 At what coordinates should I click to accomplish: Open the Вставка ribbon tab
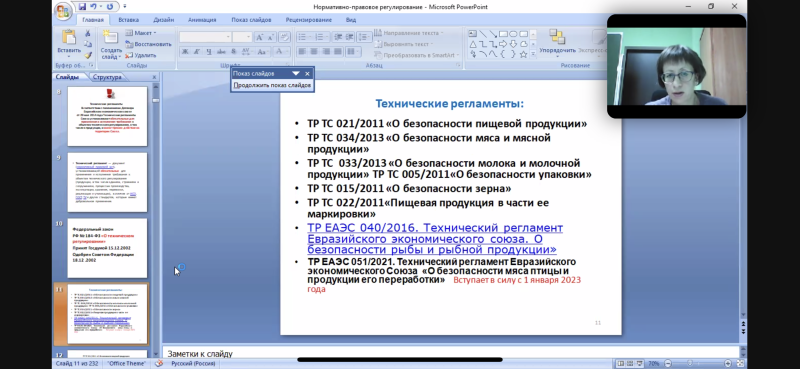pyautogui.click(x=129, y=20)
